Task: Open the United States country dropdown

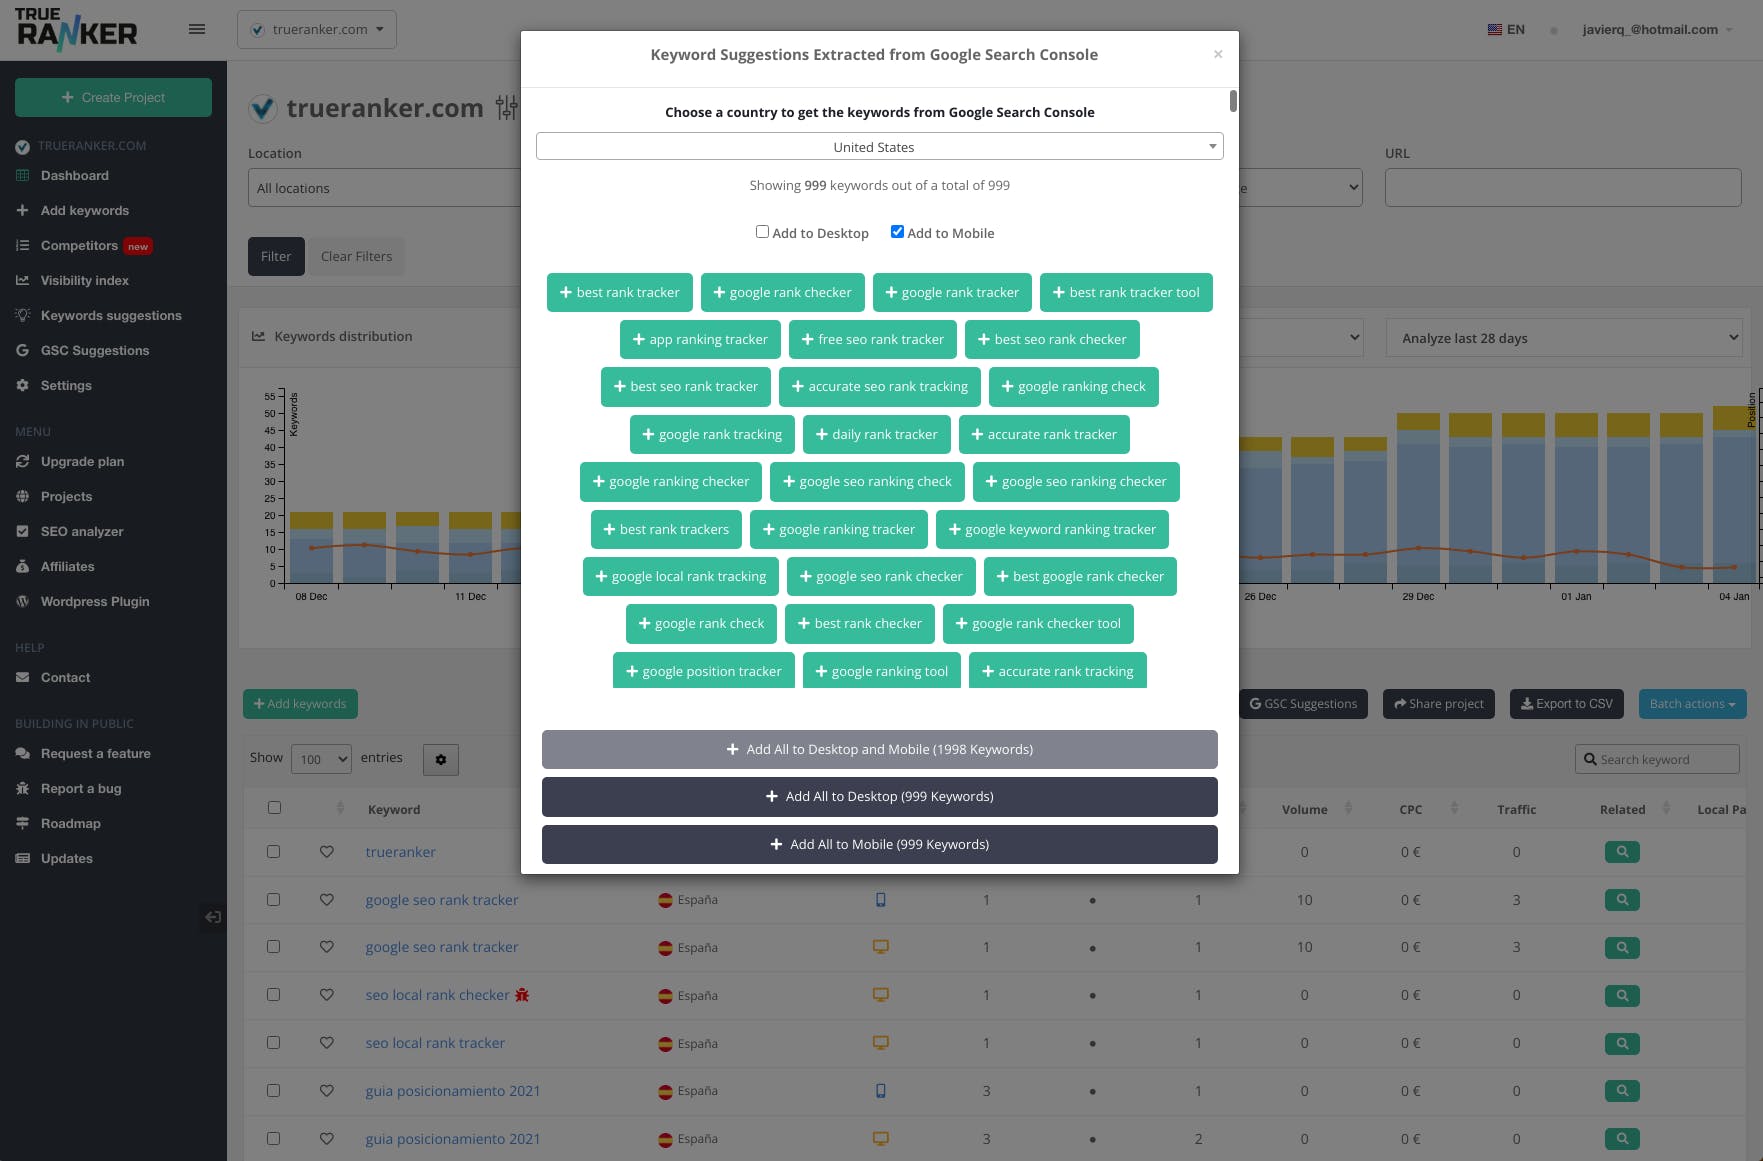Action: coord(879,147)
